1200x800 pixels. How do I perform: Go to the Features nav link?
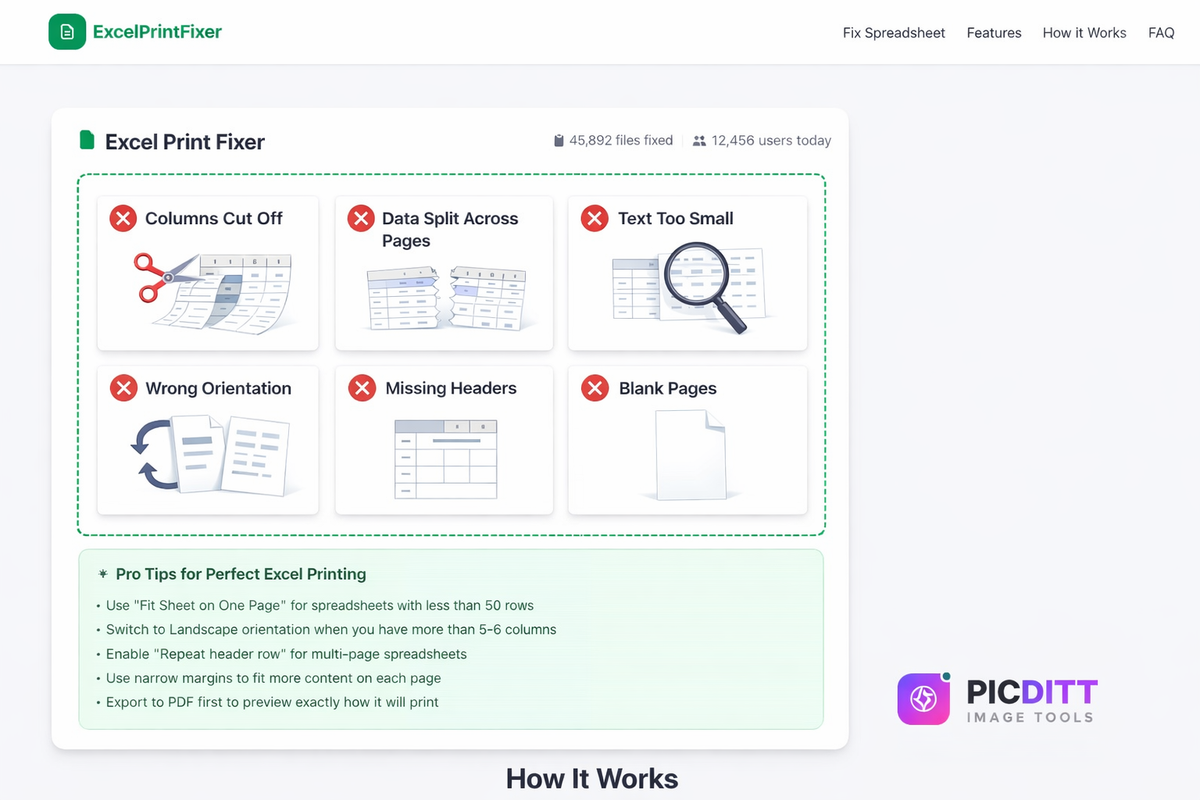pyautogui.click(x=994, y=33)
